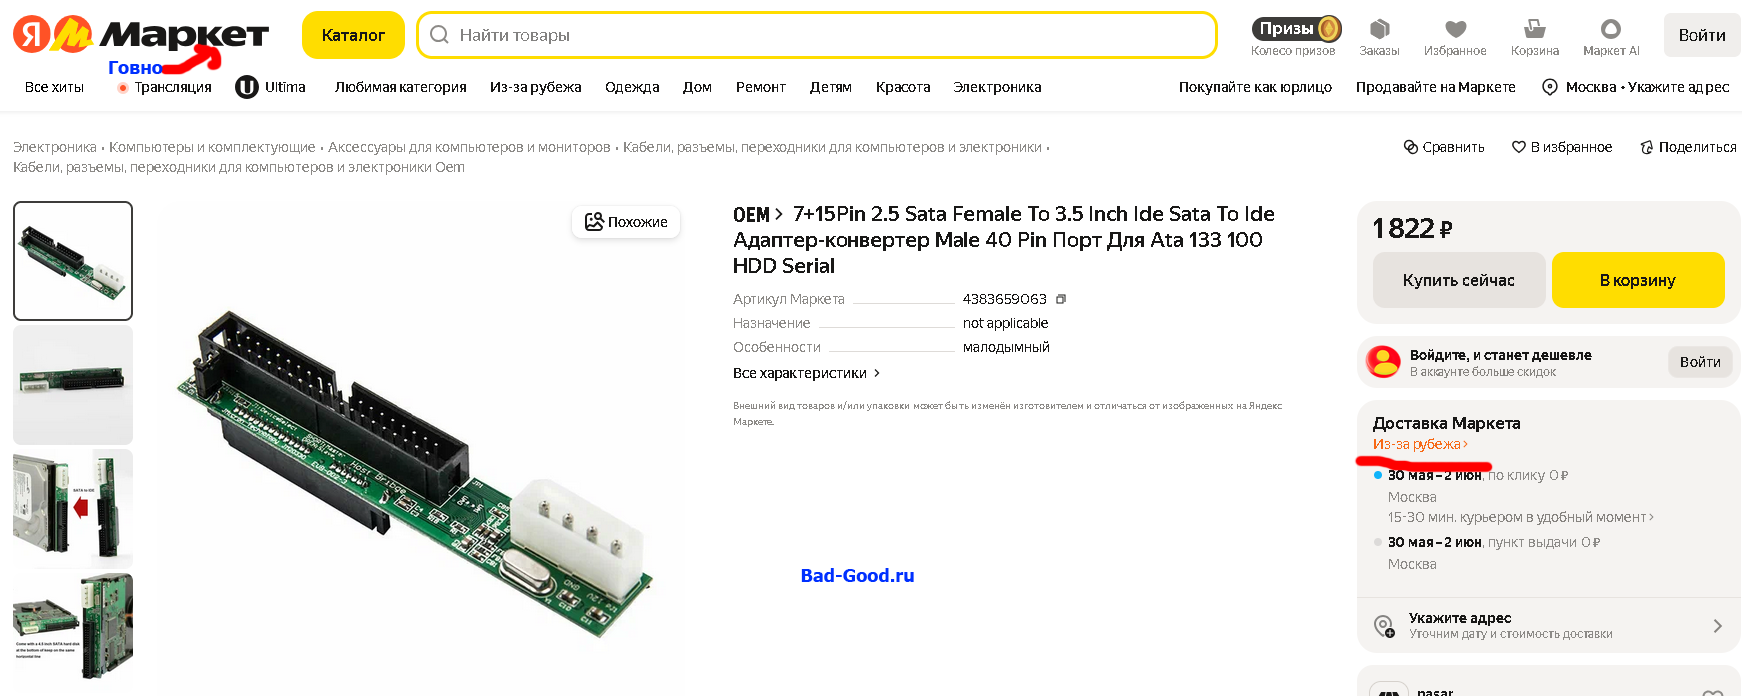
Task: Open the Маркет AI icon
Action: tap(1610, 29)
